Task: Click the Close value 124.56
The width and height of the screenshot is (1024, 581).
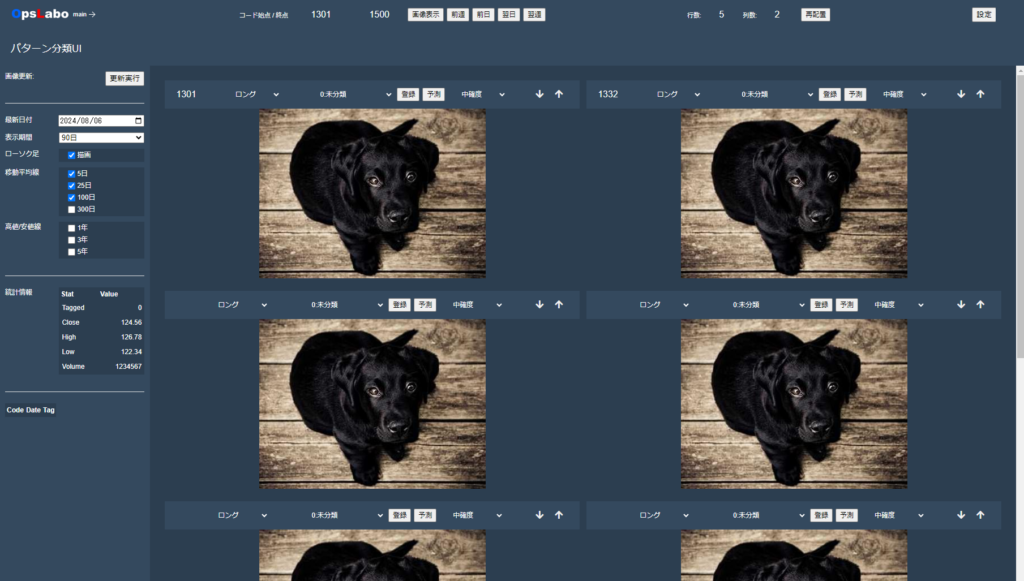Action: coord(131,322)
